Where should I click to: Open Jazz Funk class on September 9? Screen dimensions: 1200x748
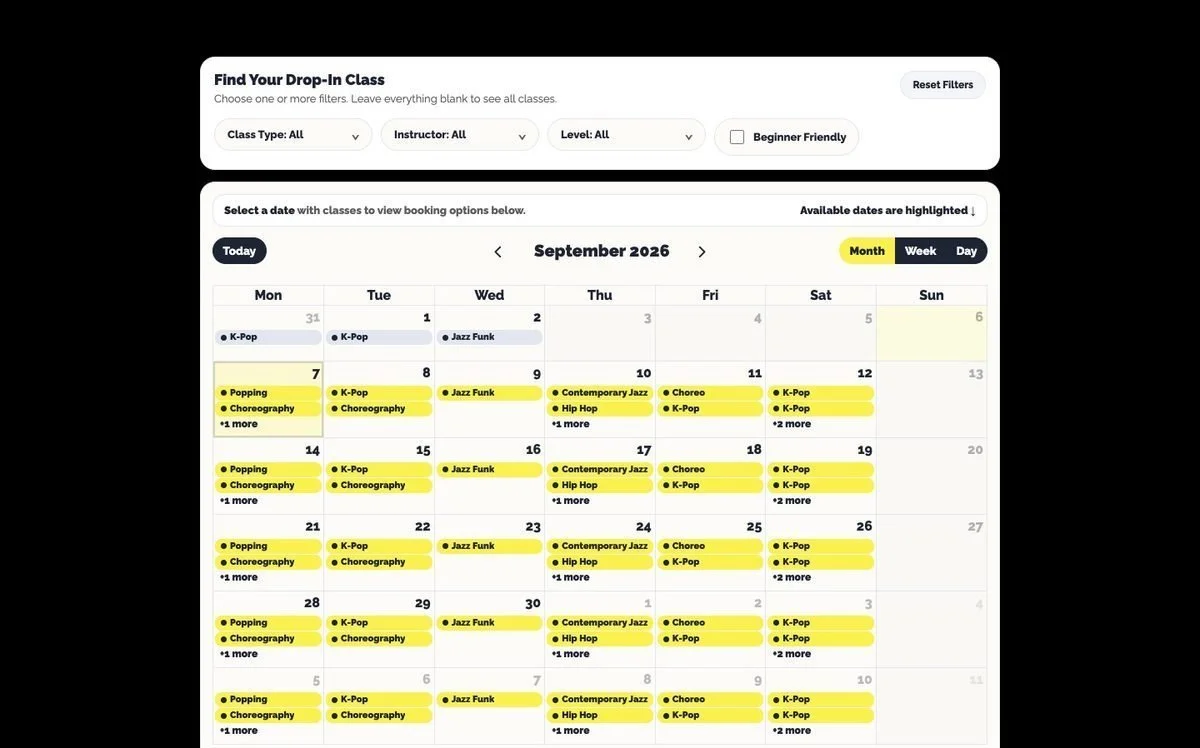490,393
